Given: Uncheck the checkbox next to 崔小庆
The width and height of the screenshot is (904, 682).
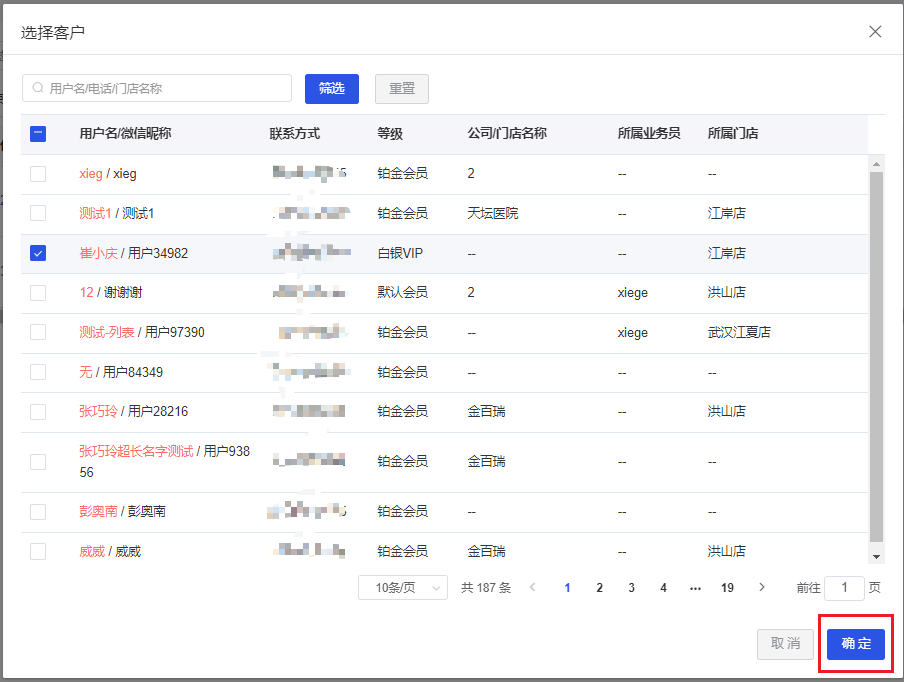Looking at the screenshot, I should (37, 253).
